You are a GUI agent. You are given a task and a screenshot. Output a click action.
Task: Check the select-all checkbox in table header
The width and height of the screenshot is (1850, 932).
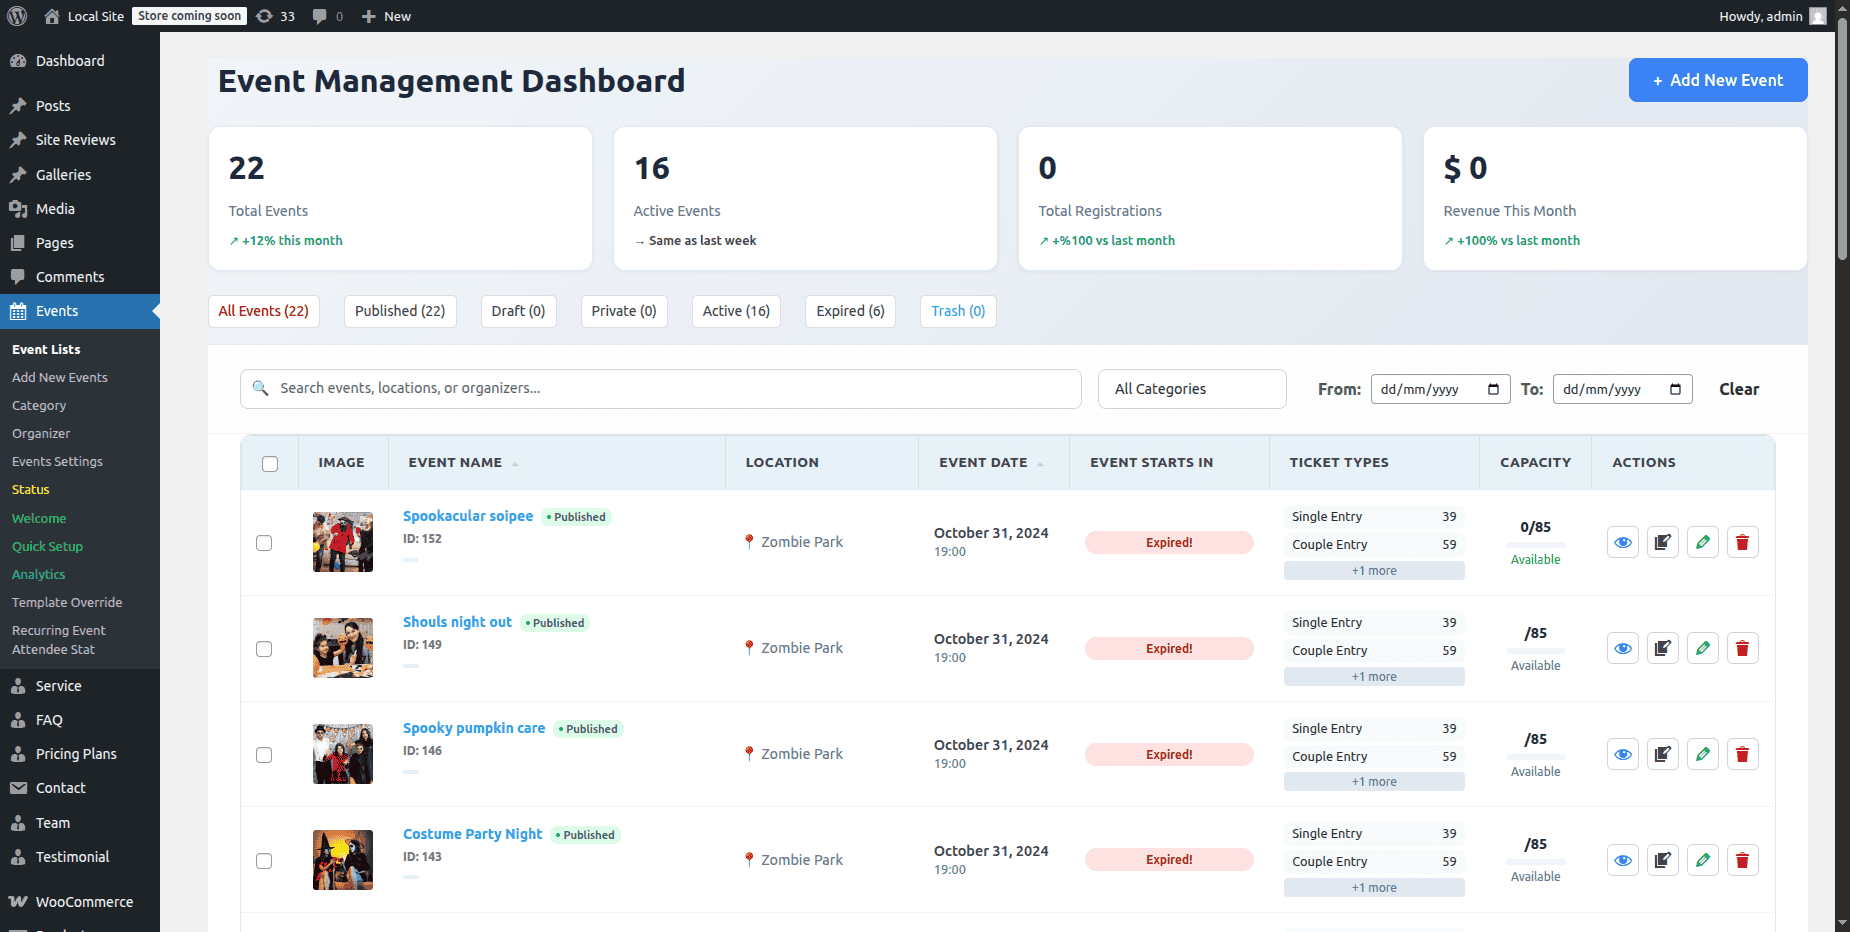click(270, 463)
